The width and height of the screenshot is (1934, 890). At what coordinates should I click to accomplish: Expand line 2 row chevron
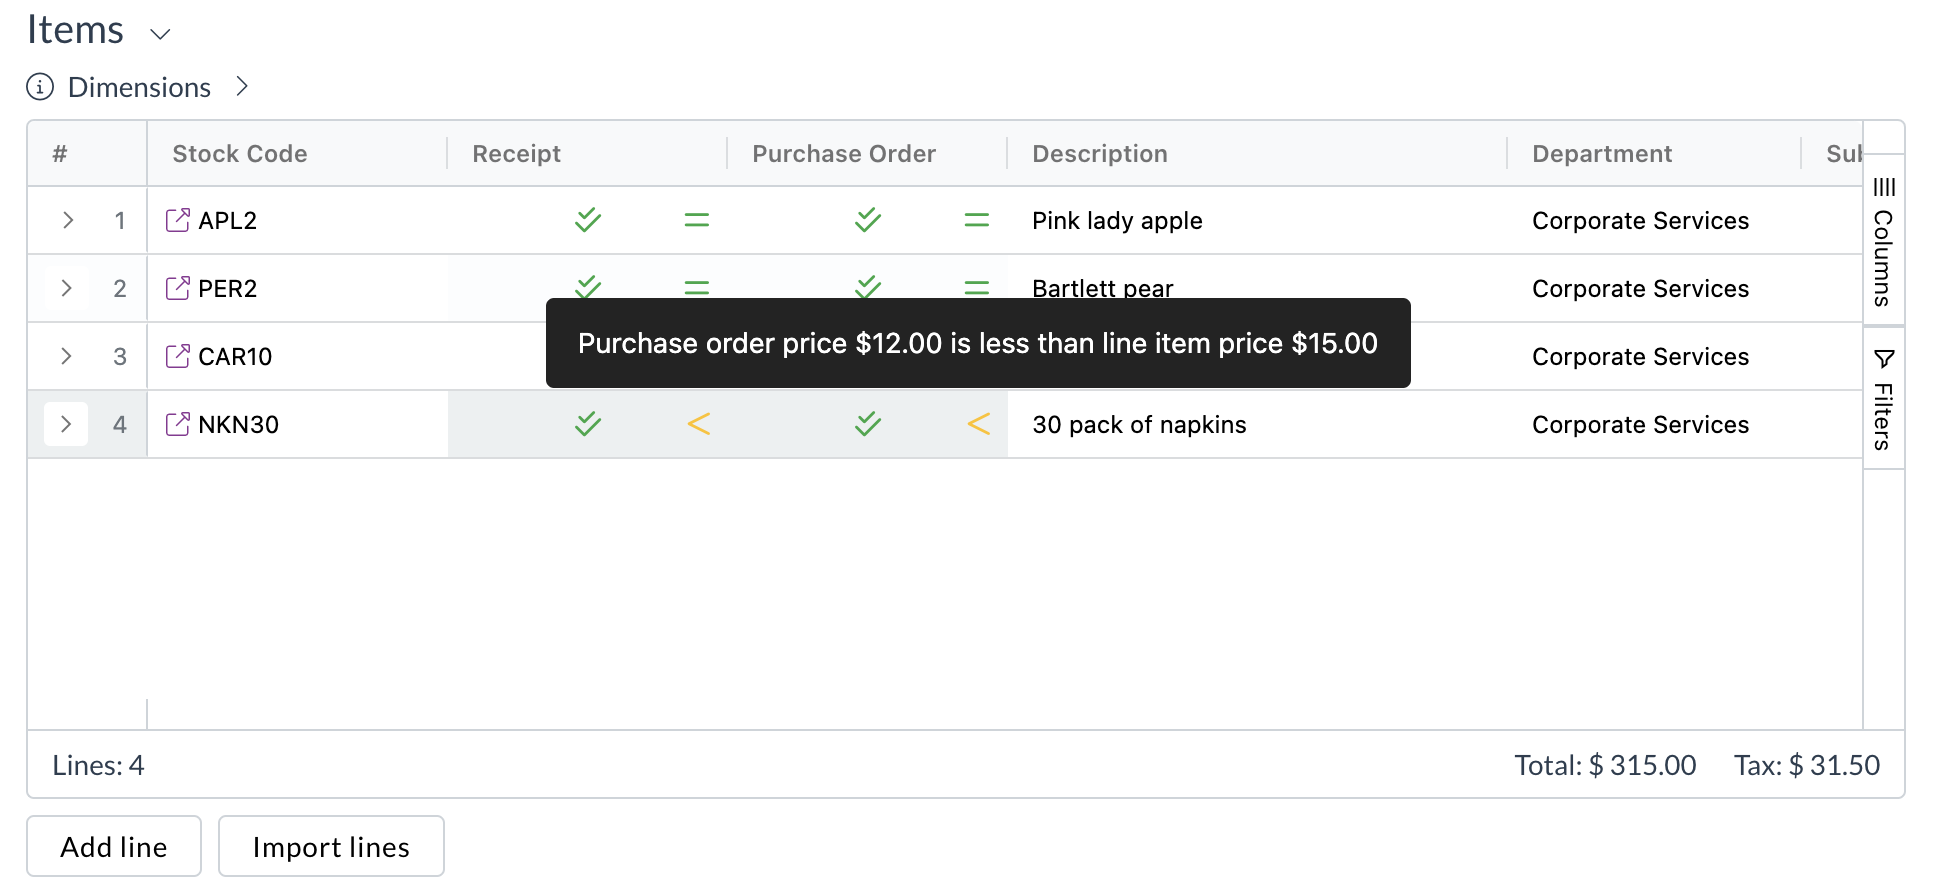67,288
